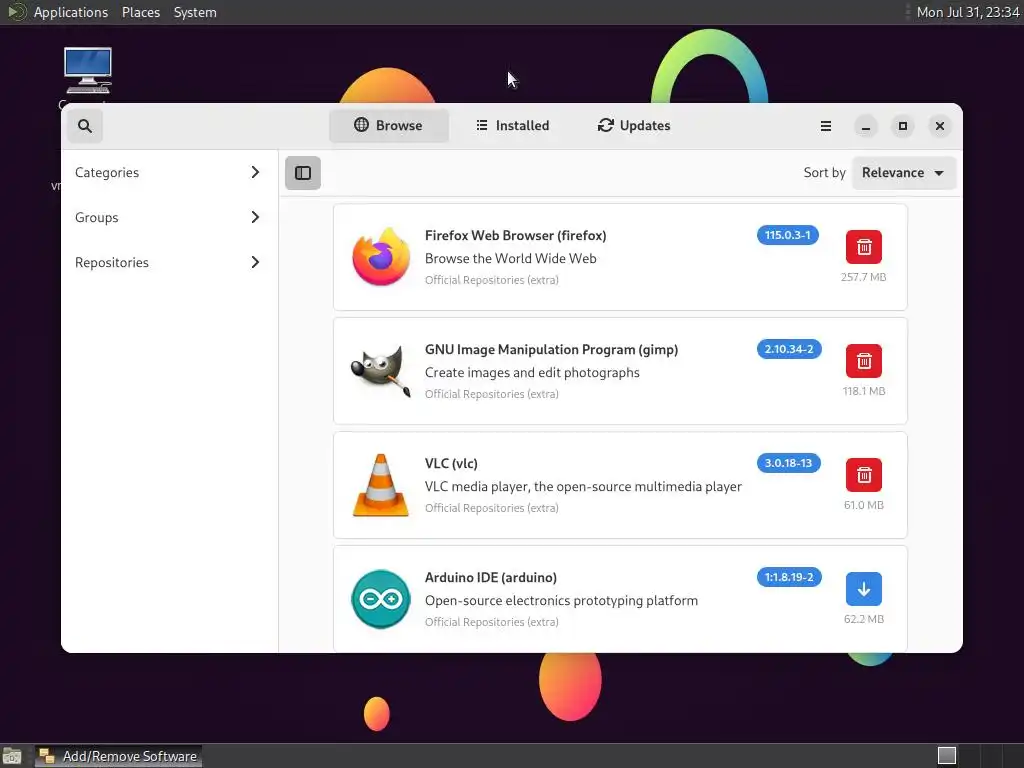The width and height of the screenshot is (1024, 768).
Task: Select Add/Remove Software taskbar button
Action: pos(119,756)
